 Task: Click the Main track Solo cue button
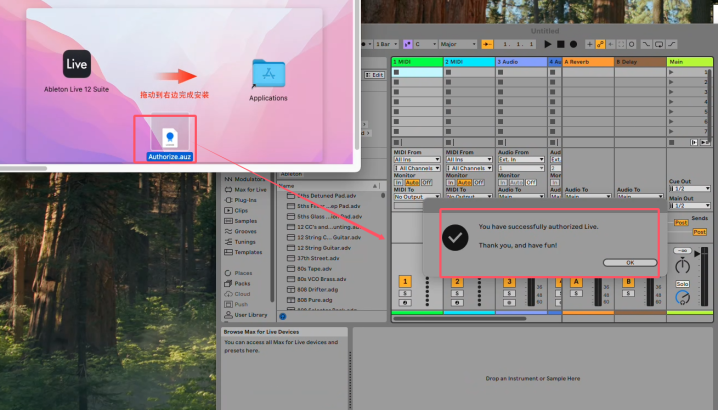click(x=682, y=284)
